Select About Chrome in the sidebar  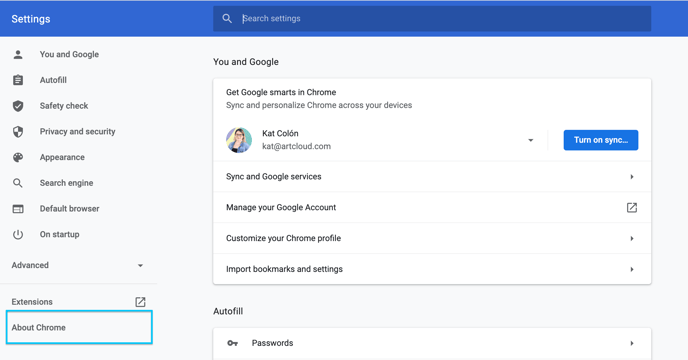(x=79, y=327)
